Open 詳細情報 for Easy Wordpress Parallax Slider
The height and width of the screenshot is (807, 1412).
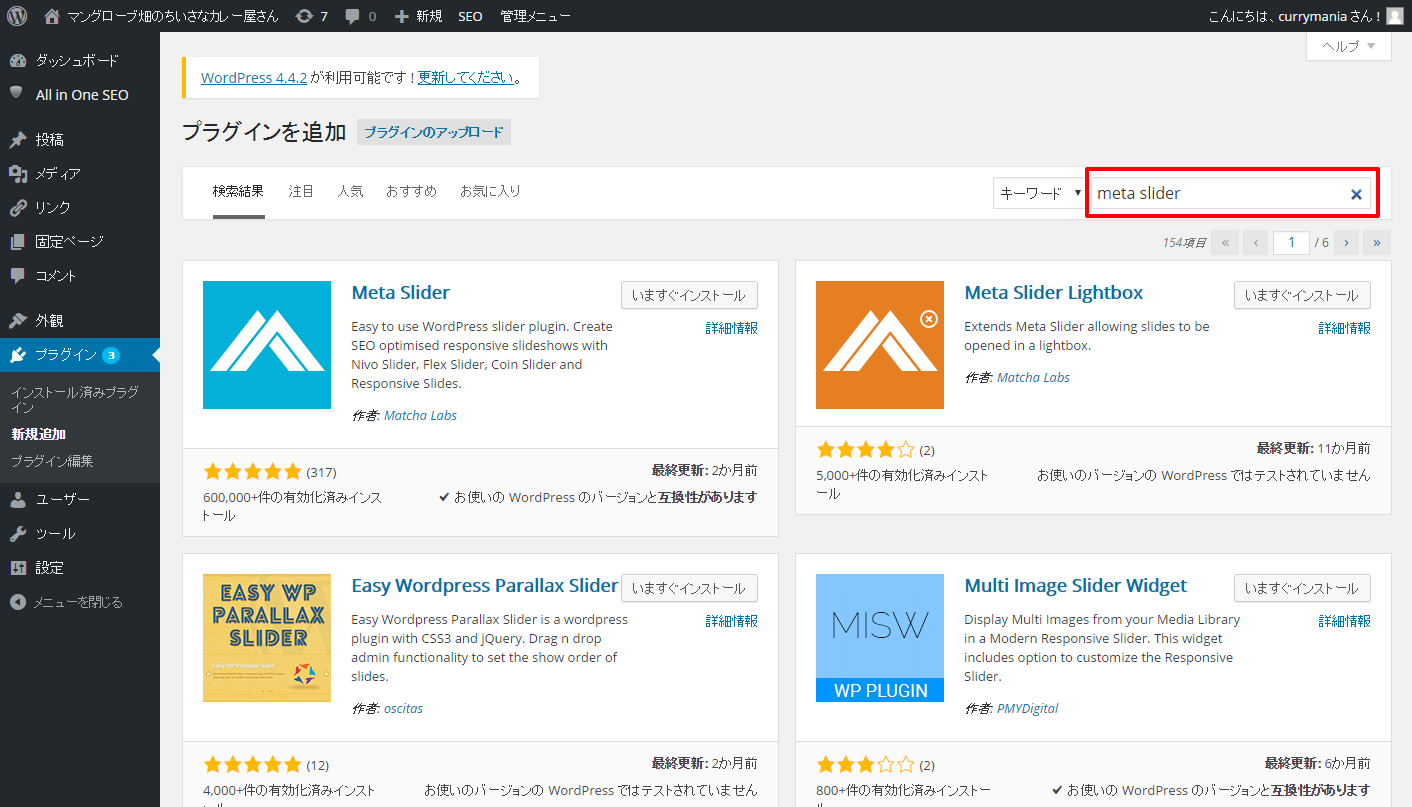pyautogui.click(x=731, y=621)
